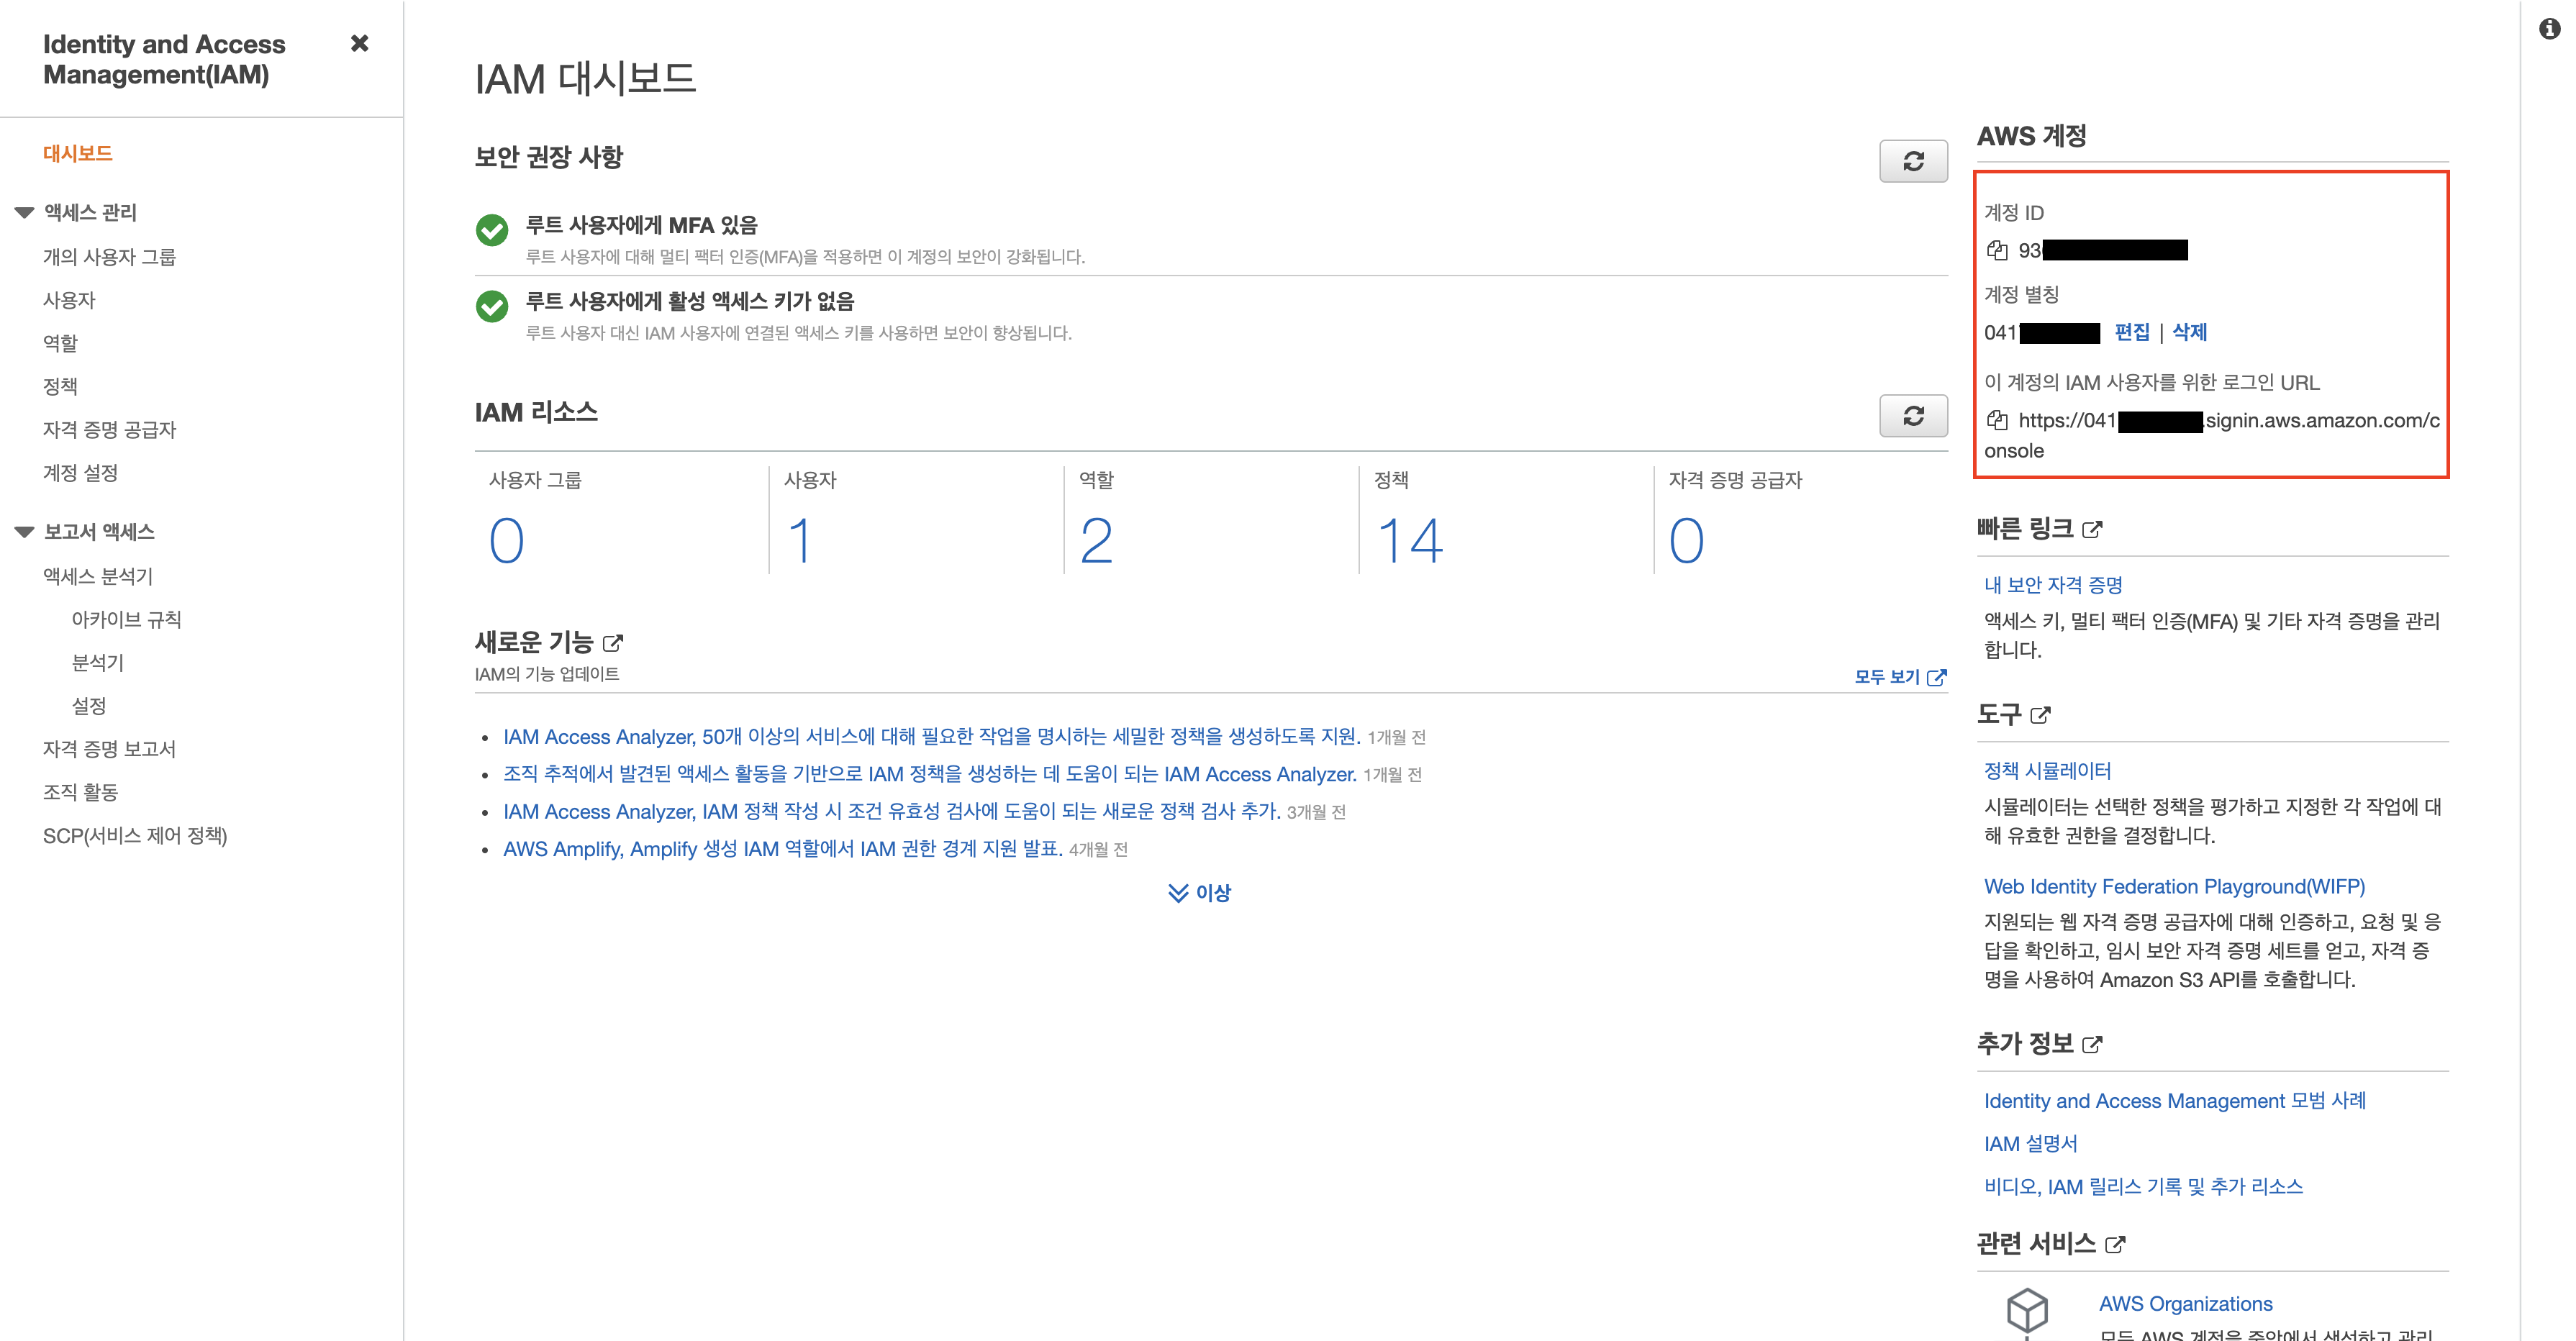Select 자격 증명 보고서 in sidebar
The height and width of the screenshot is (1341, 2576).
109,748
